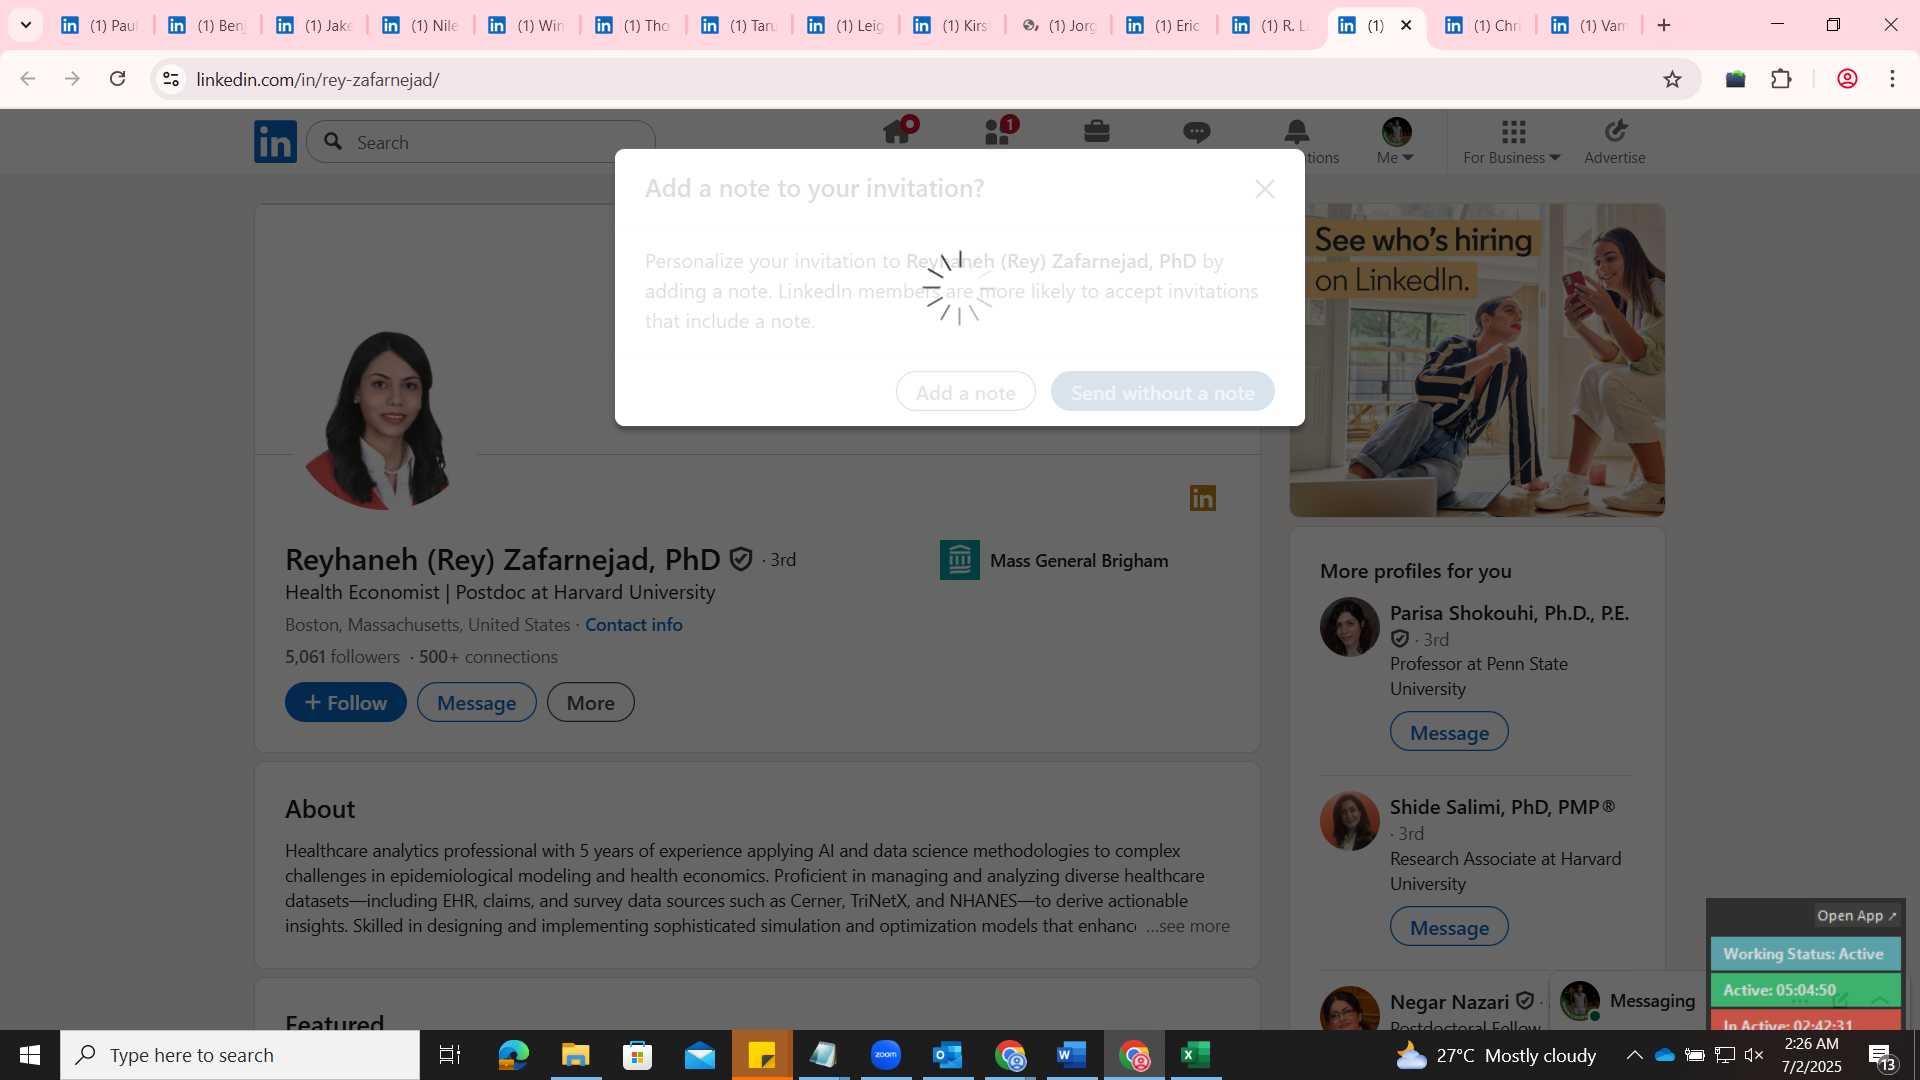The height and width of the screenshot is (1080, 1920).
Task: Open Negar Nazari's profile
Action: pos(1449,1001)
